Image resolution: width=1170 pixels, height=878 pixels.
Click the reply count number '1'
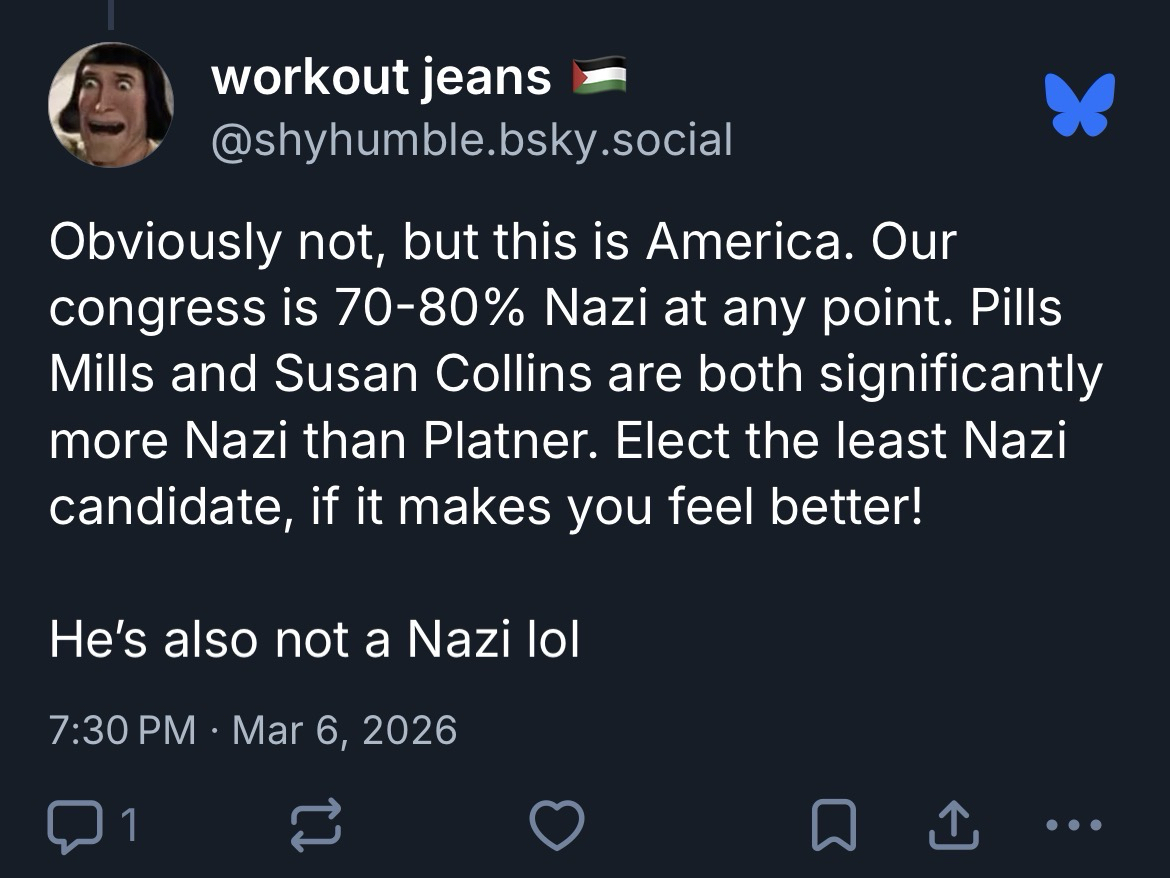pos(127,826)
